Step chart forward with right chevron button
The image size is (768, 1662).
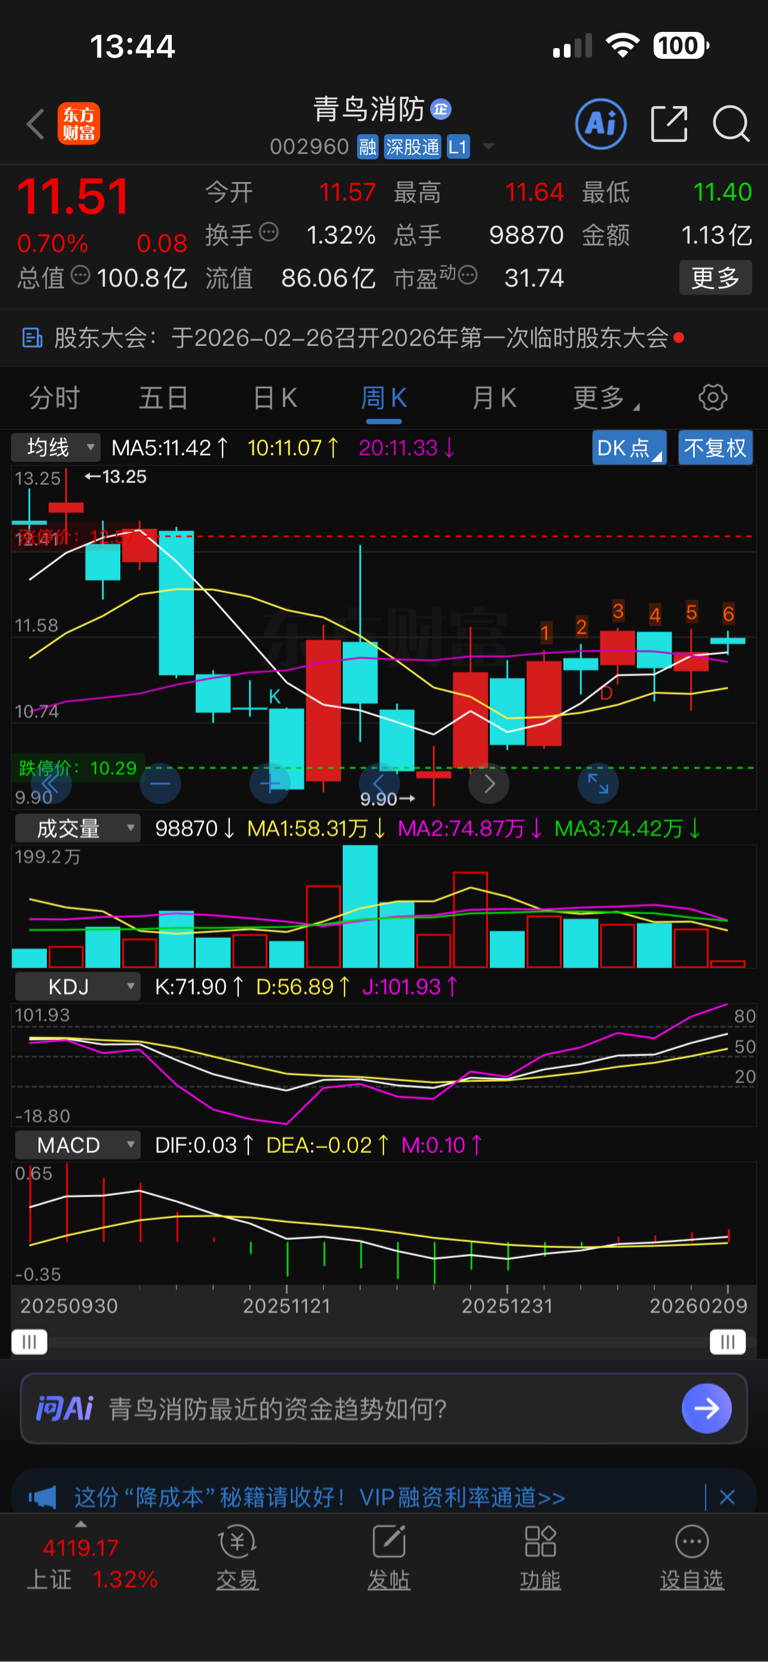tap(489, 784)
